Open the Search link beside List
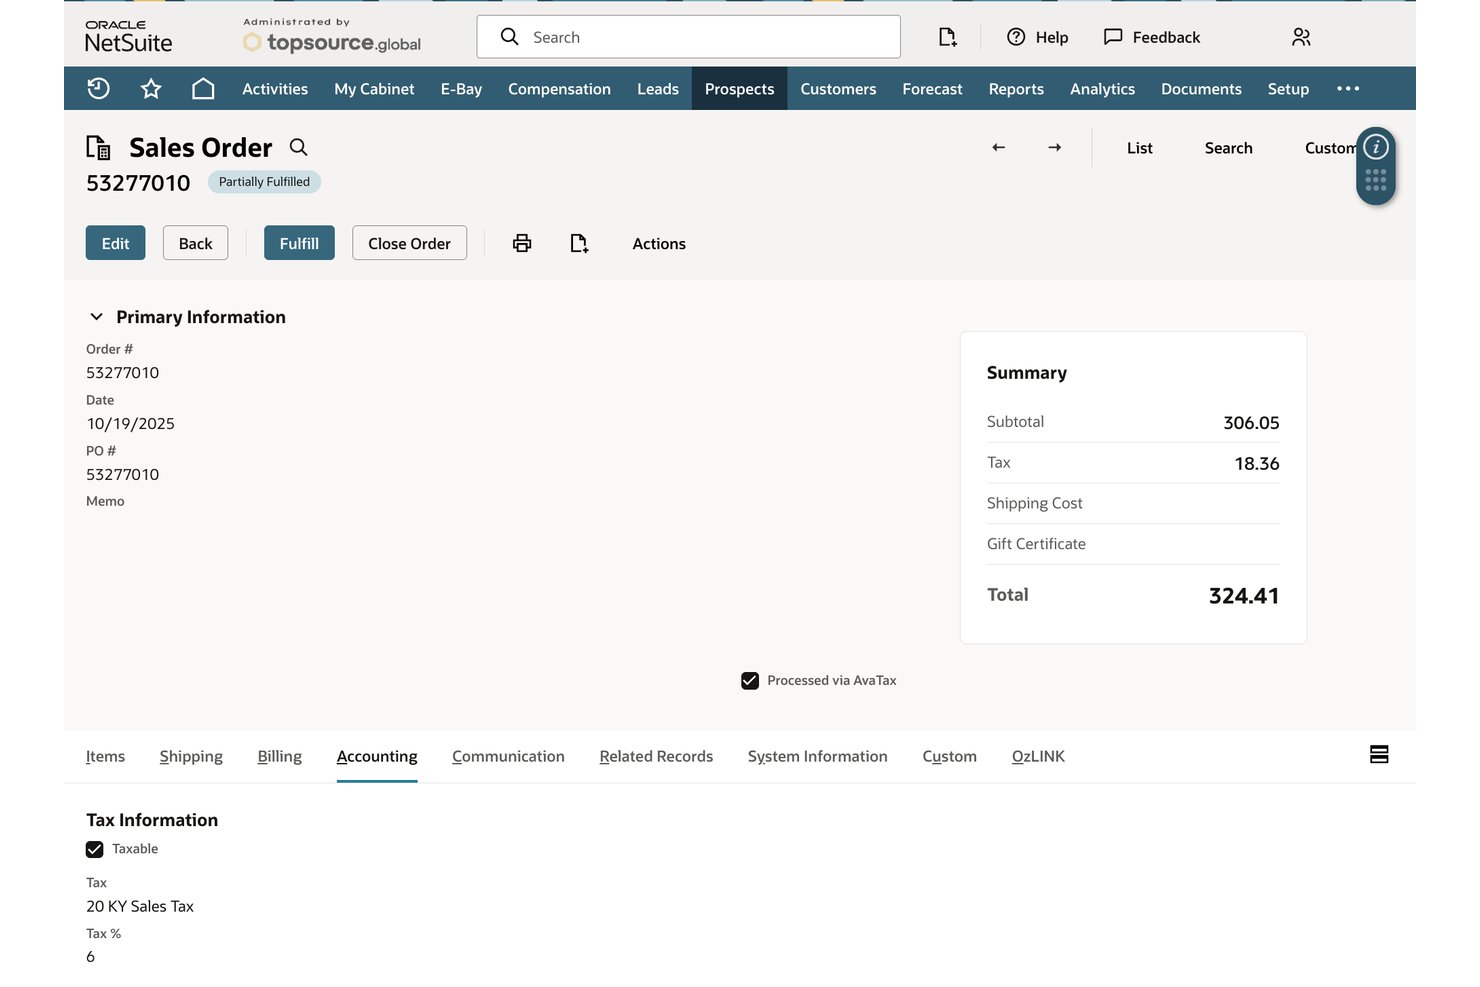1480x987 pixels. pyautogui.click(x=1228, y=148)
